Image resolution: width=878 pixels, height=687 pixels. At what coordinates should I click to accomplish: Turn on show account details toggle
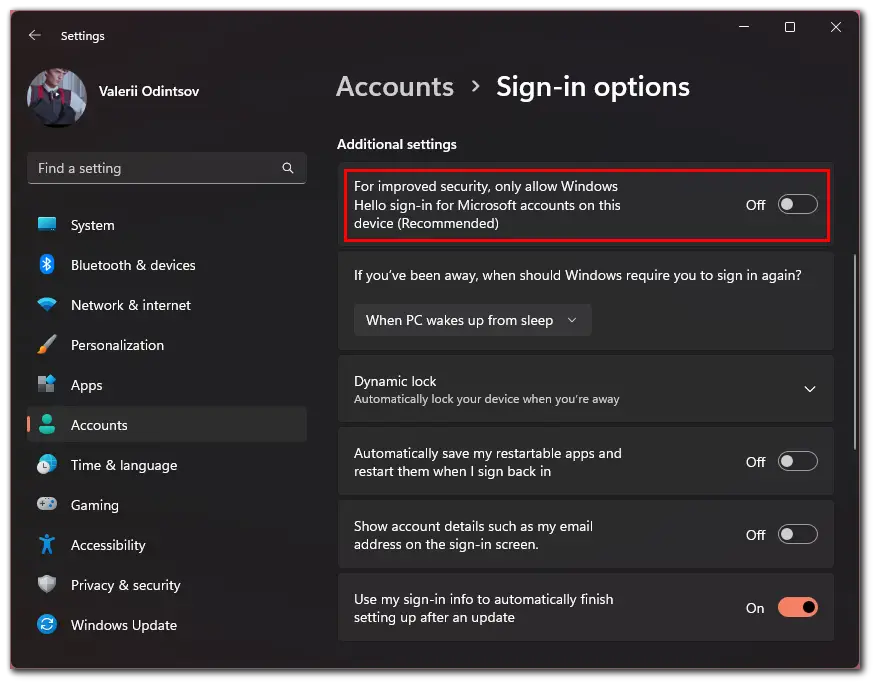click(x=797, y=534)
